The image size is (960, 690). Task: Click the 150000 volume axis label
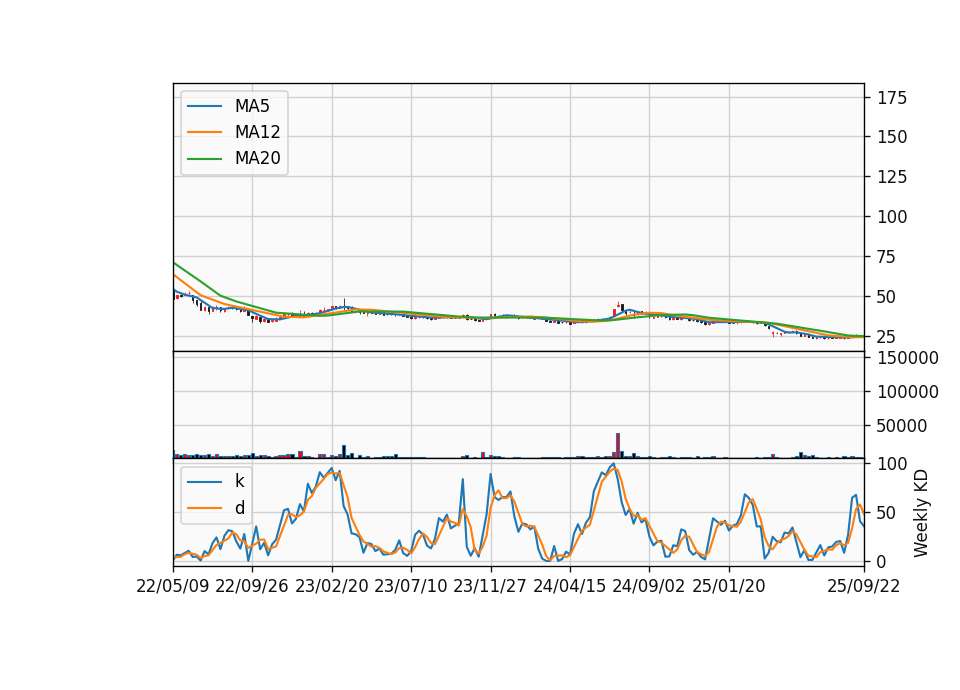coord(907,358)
